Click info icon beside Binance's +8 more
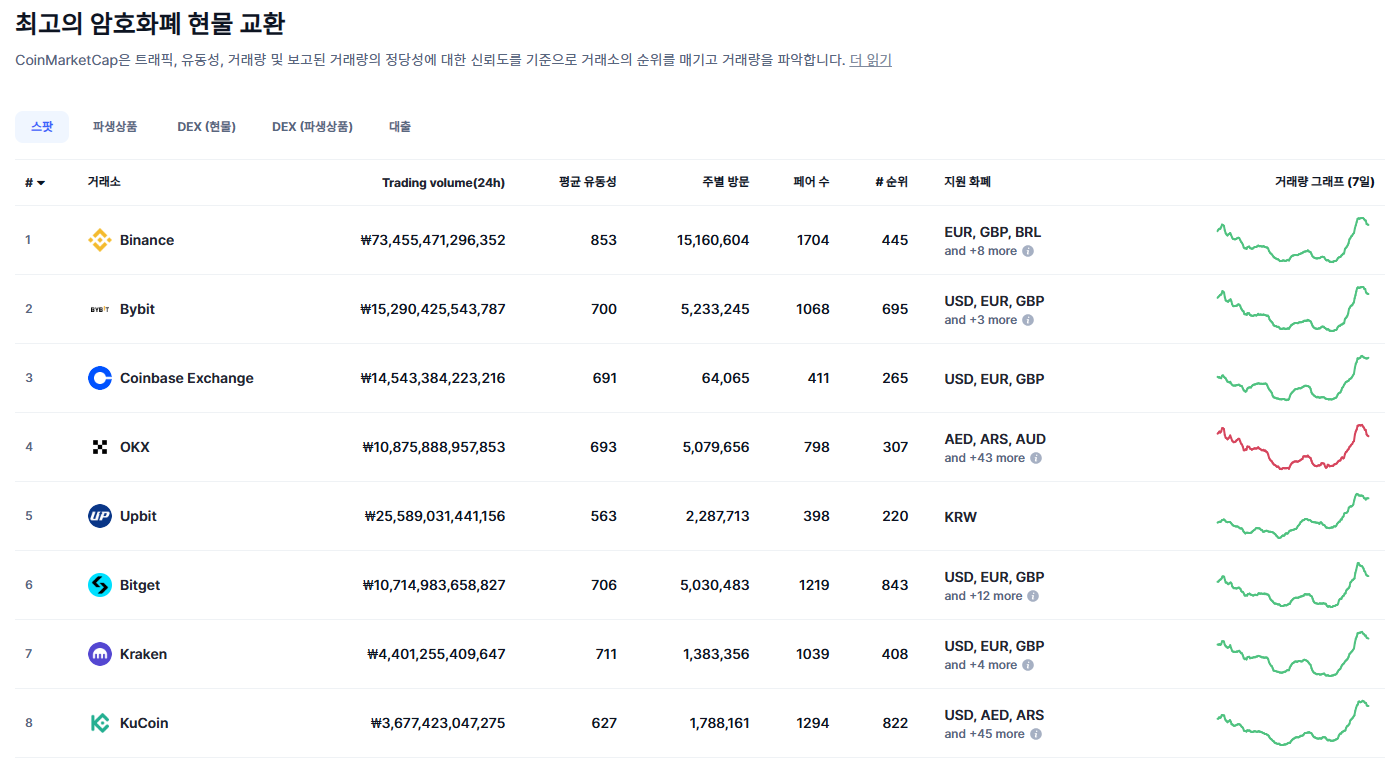This screenshot has width=1386, height=765. click(1028, 251)
